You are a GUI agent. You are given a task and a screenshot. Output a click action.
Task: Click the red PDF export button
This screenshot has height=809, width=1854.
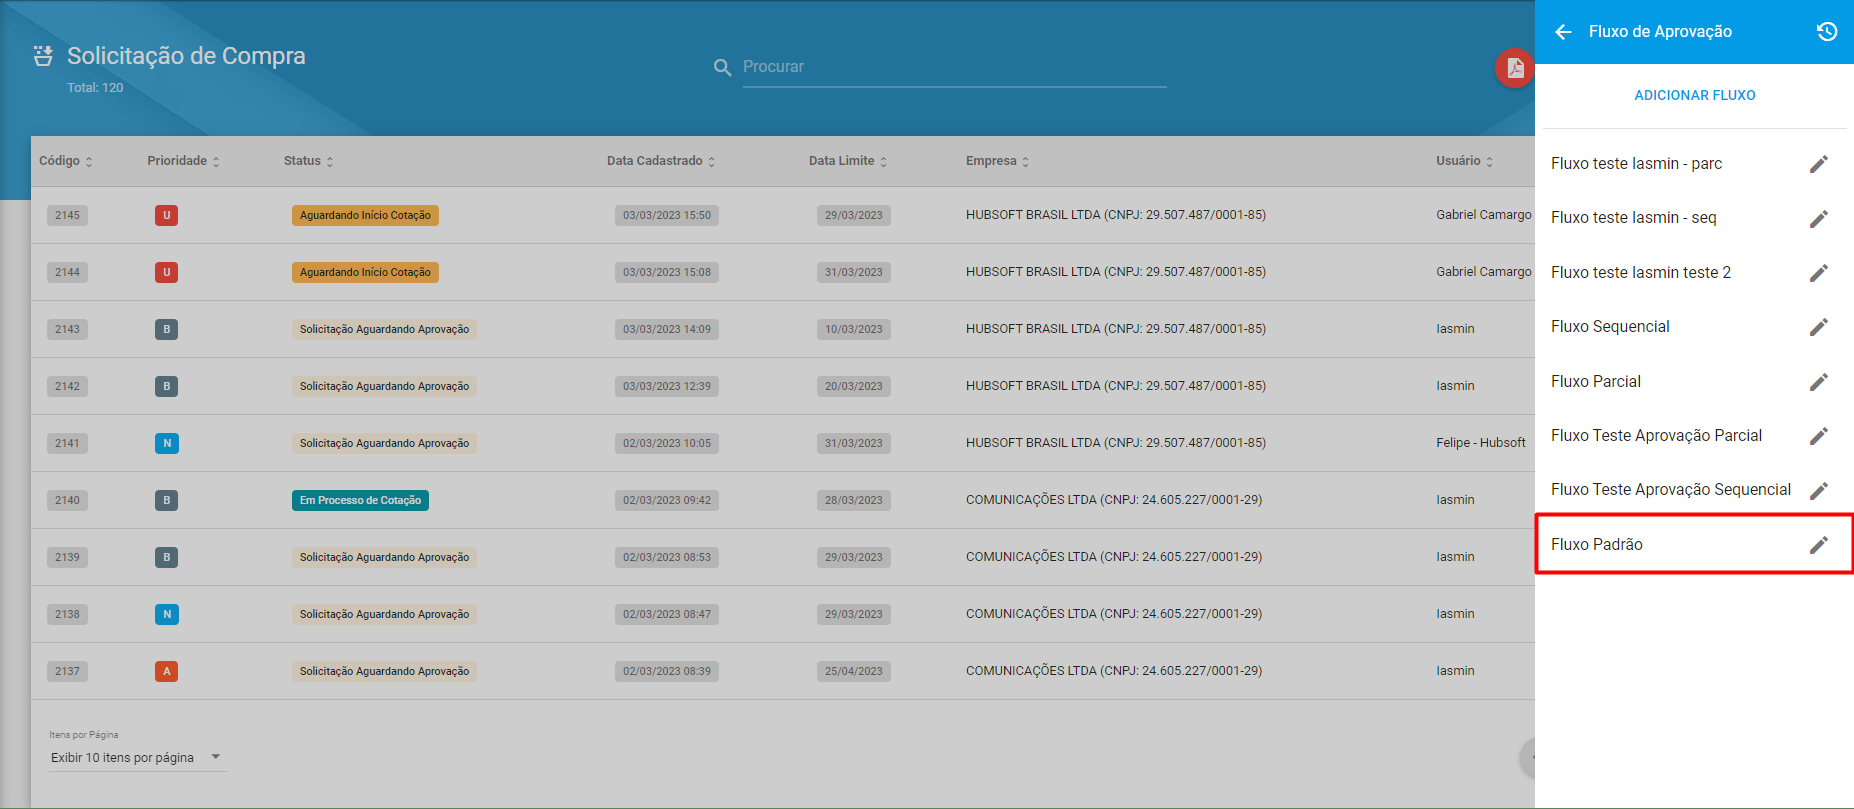(x=1514, y=68)
